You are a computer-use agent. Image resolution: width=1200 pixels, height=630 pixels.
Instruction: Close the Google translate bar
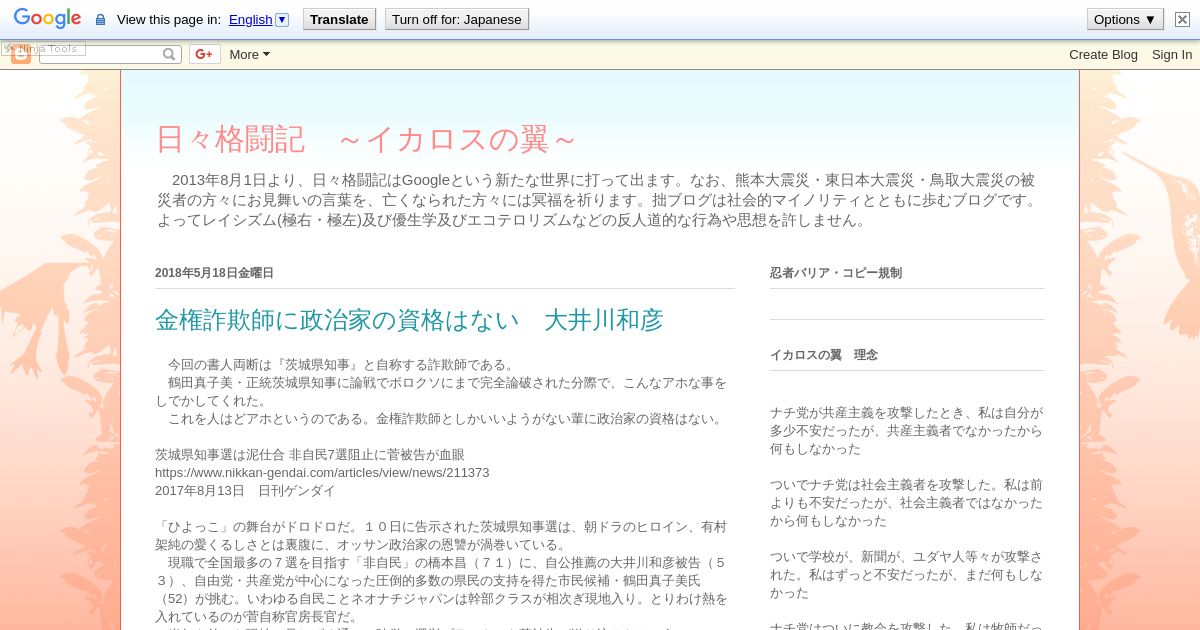point(1182,19)
